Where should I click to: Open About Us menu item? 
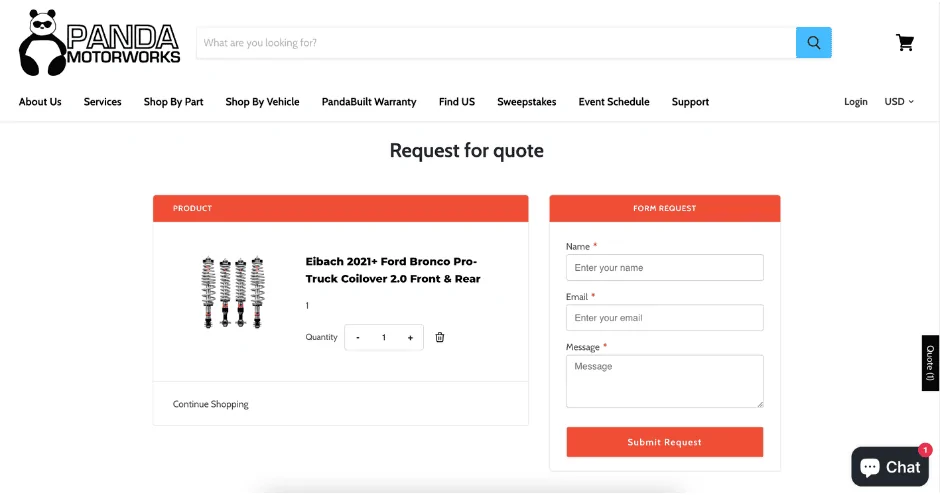40,102
